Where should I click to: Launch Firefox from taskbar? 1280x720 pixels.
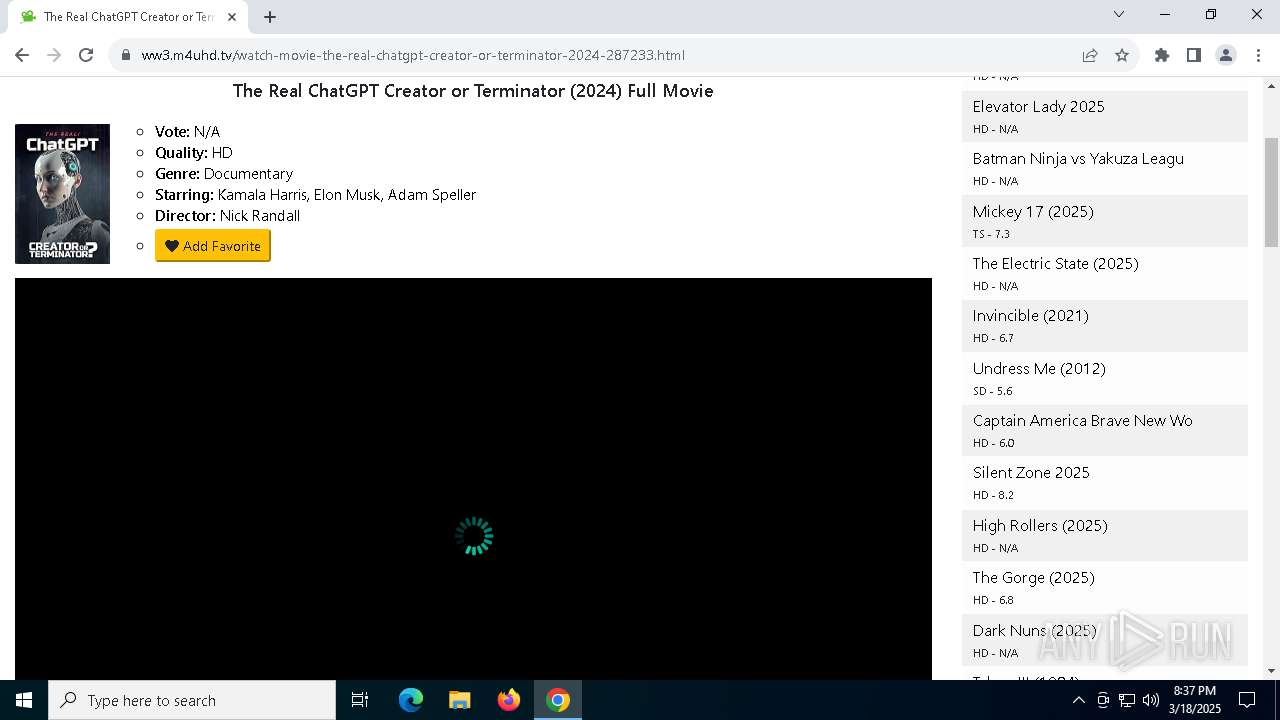pos(509,700)
